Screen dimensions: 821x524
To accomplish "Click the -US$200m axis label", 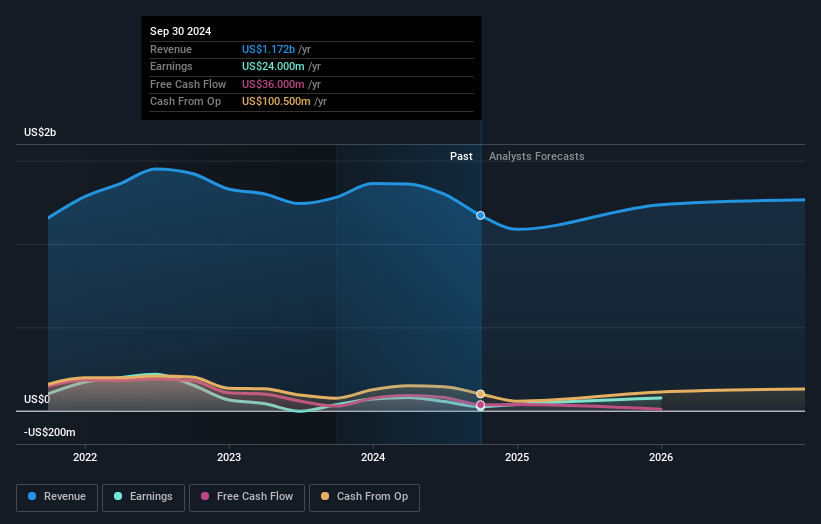I will pos(50,432).
